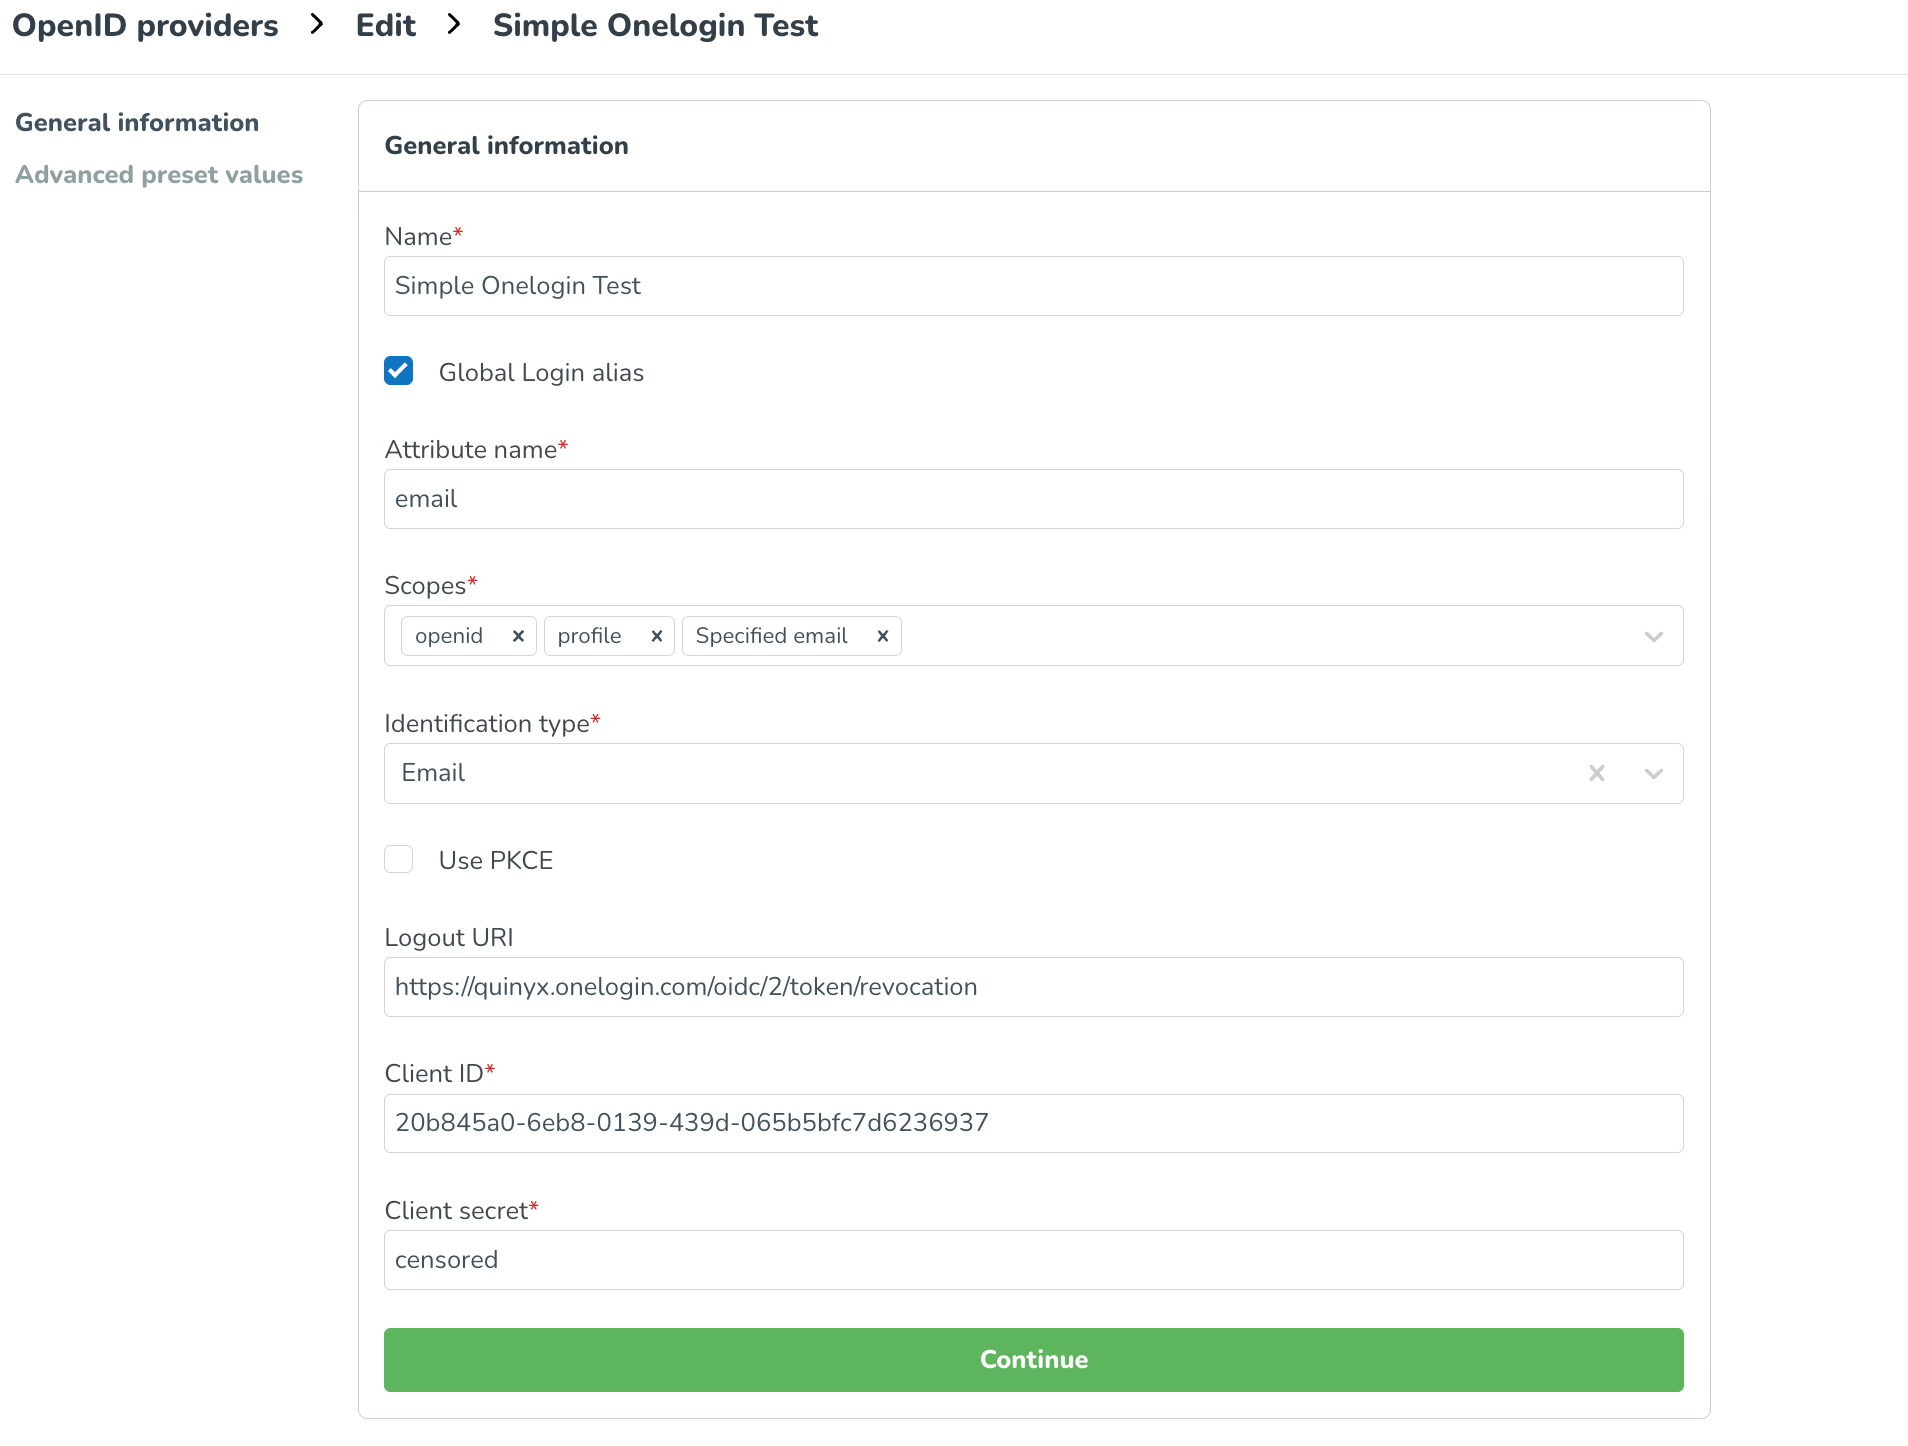Remove the profile scope tag
This screenshot has width=1908, height=1446.
point(656,636)
